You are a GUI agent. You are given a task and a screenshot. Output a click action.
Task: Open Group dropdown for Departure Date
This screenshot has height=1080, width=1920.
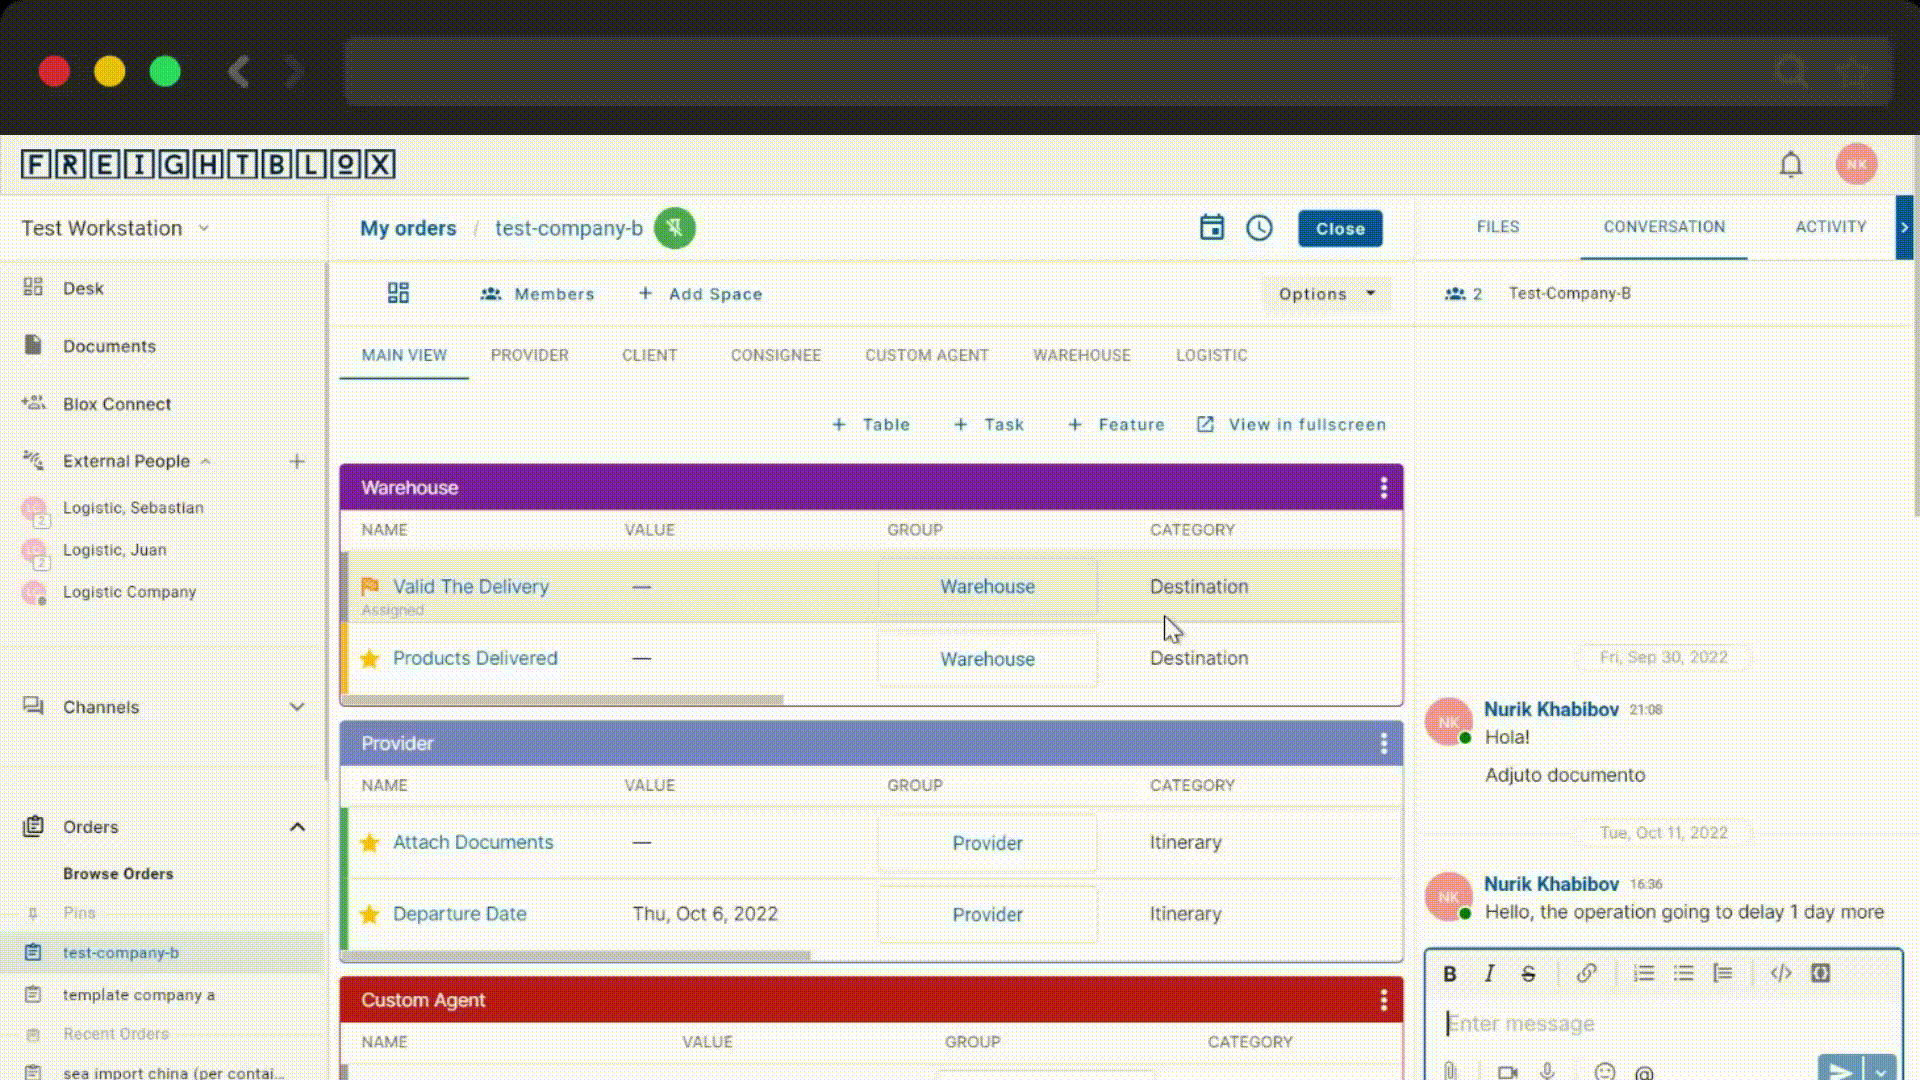(987, 914)
